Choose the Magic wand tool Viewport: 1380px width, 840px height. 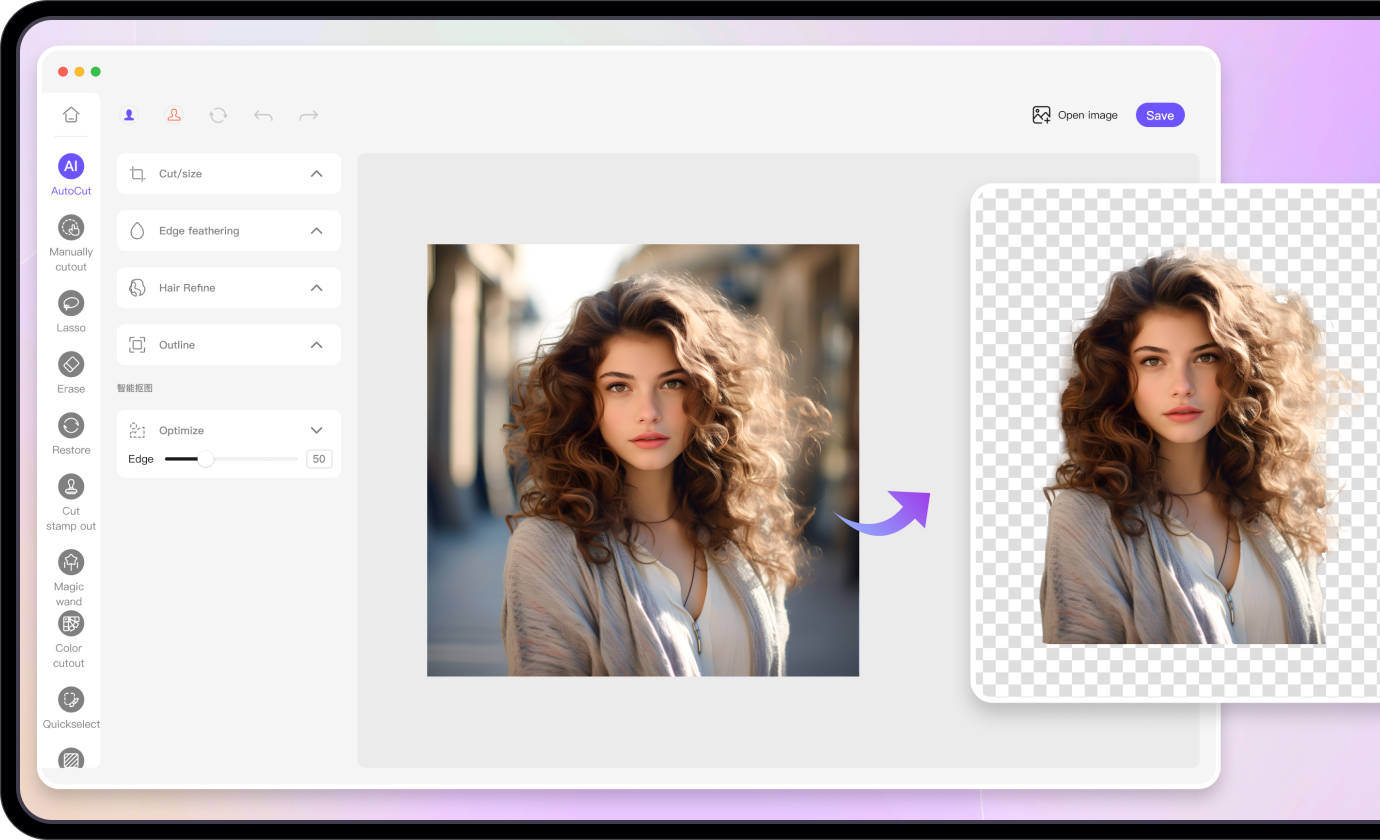tap(71, 562)
